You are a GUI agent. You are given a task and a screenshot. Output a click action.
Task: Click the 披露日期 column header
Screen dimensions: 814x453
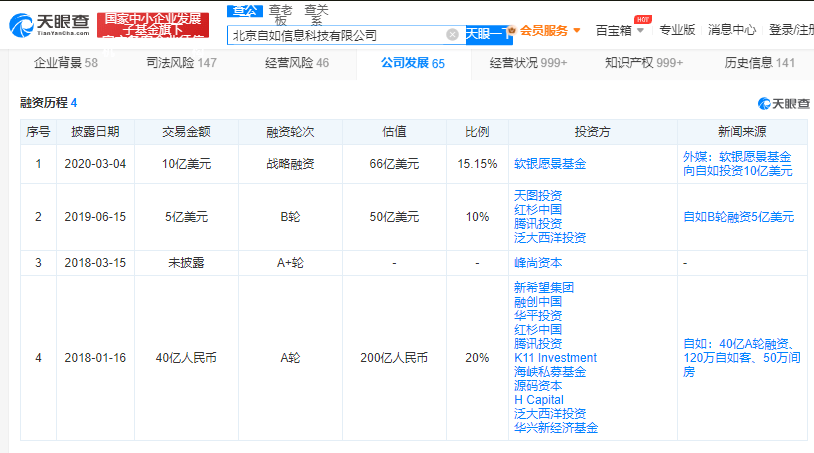[x=96, y=132]
